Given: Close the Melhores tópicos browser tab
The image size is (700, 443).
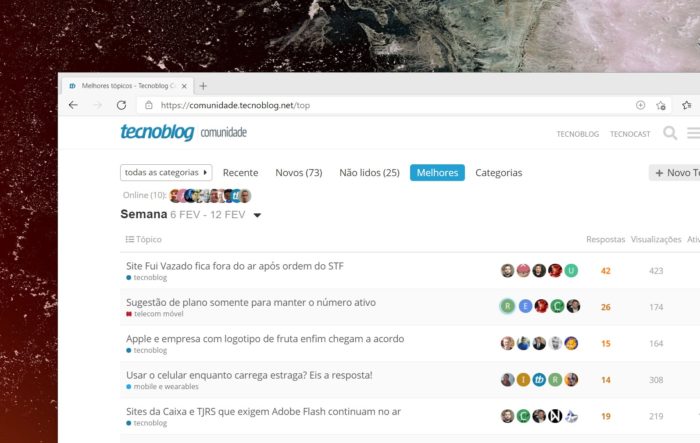Looking at the screenshot, I should tap(184, 86).
